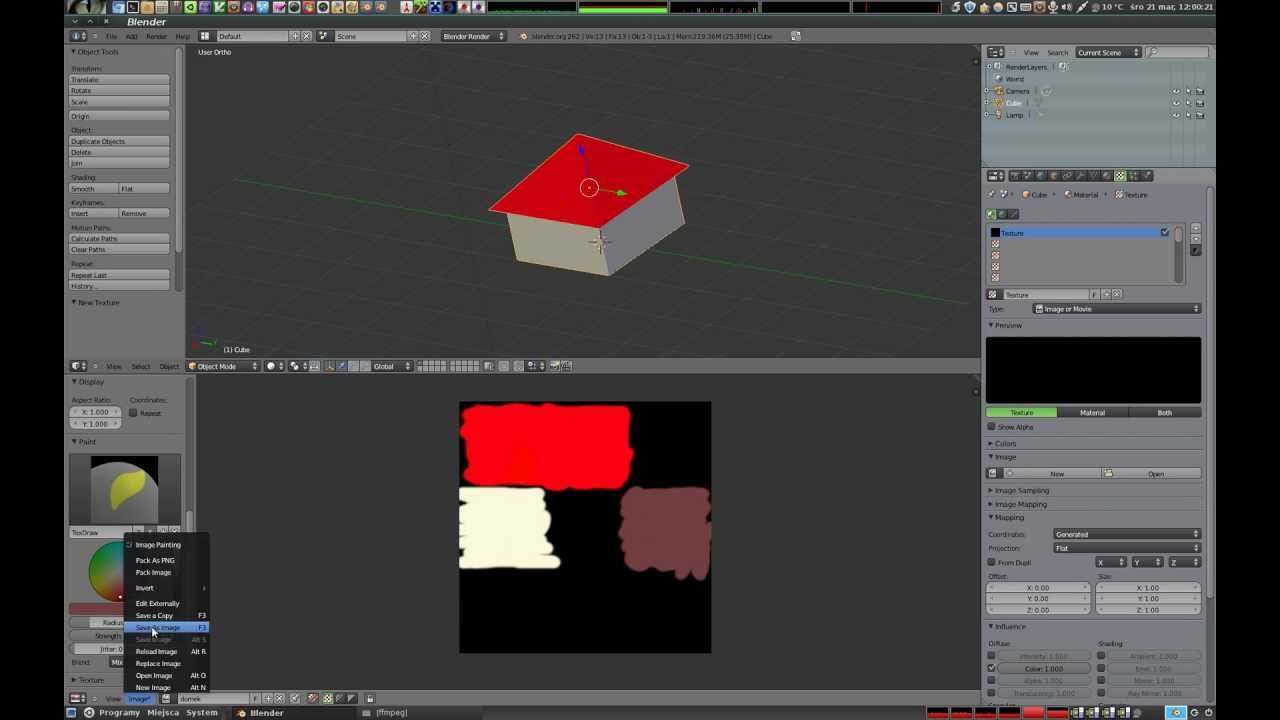Open the Current Scene outliner dropdown
Viewport: 1280px width, 720px height.
(x=1108, y=52)
